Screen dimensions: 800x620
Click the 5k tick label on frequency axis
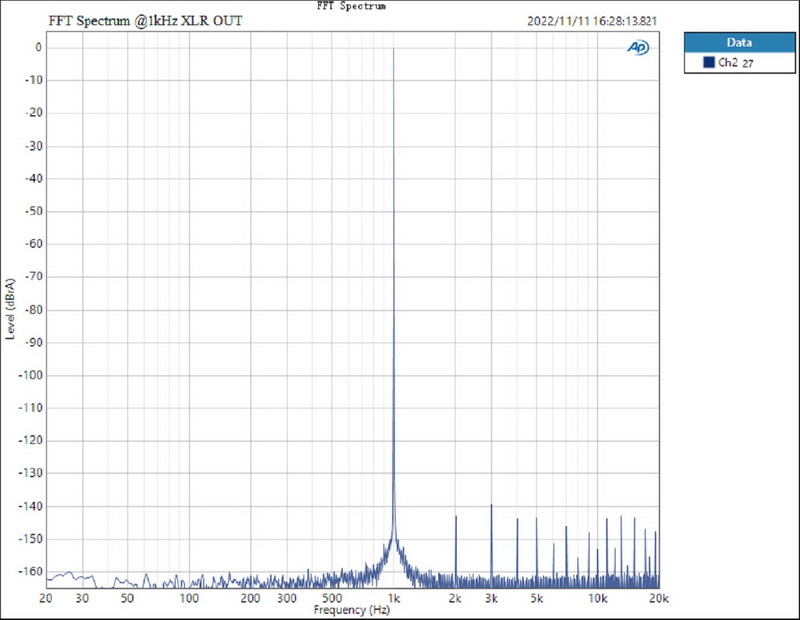(537, 598)
